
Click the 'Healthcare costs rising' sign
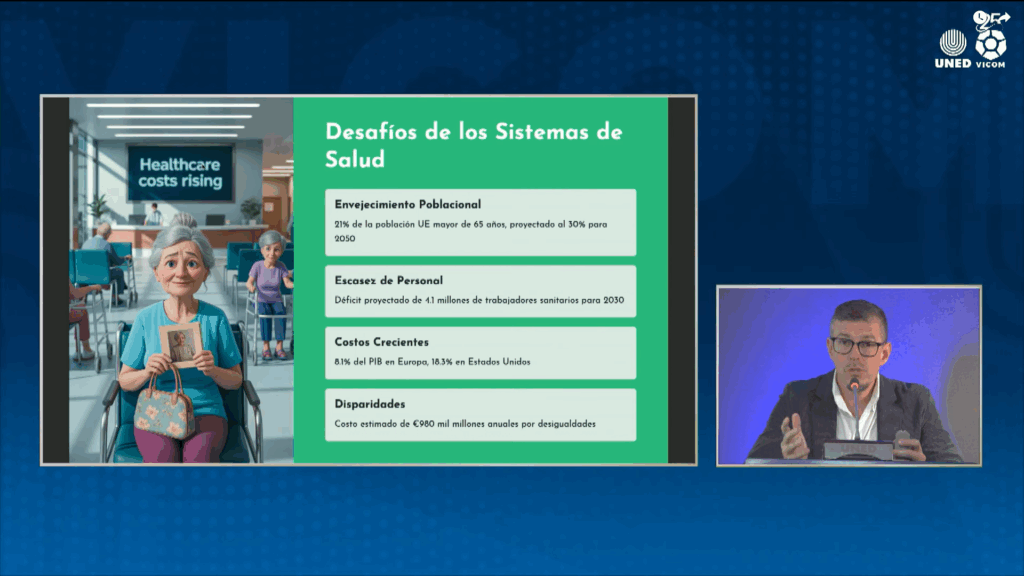180,173
